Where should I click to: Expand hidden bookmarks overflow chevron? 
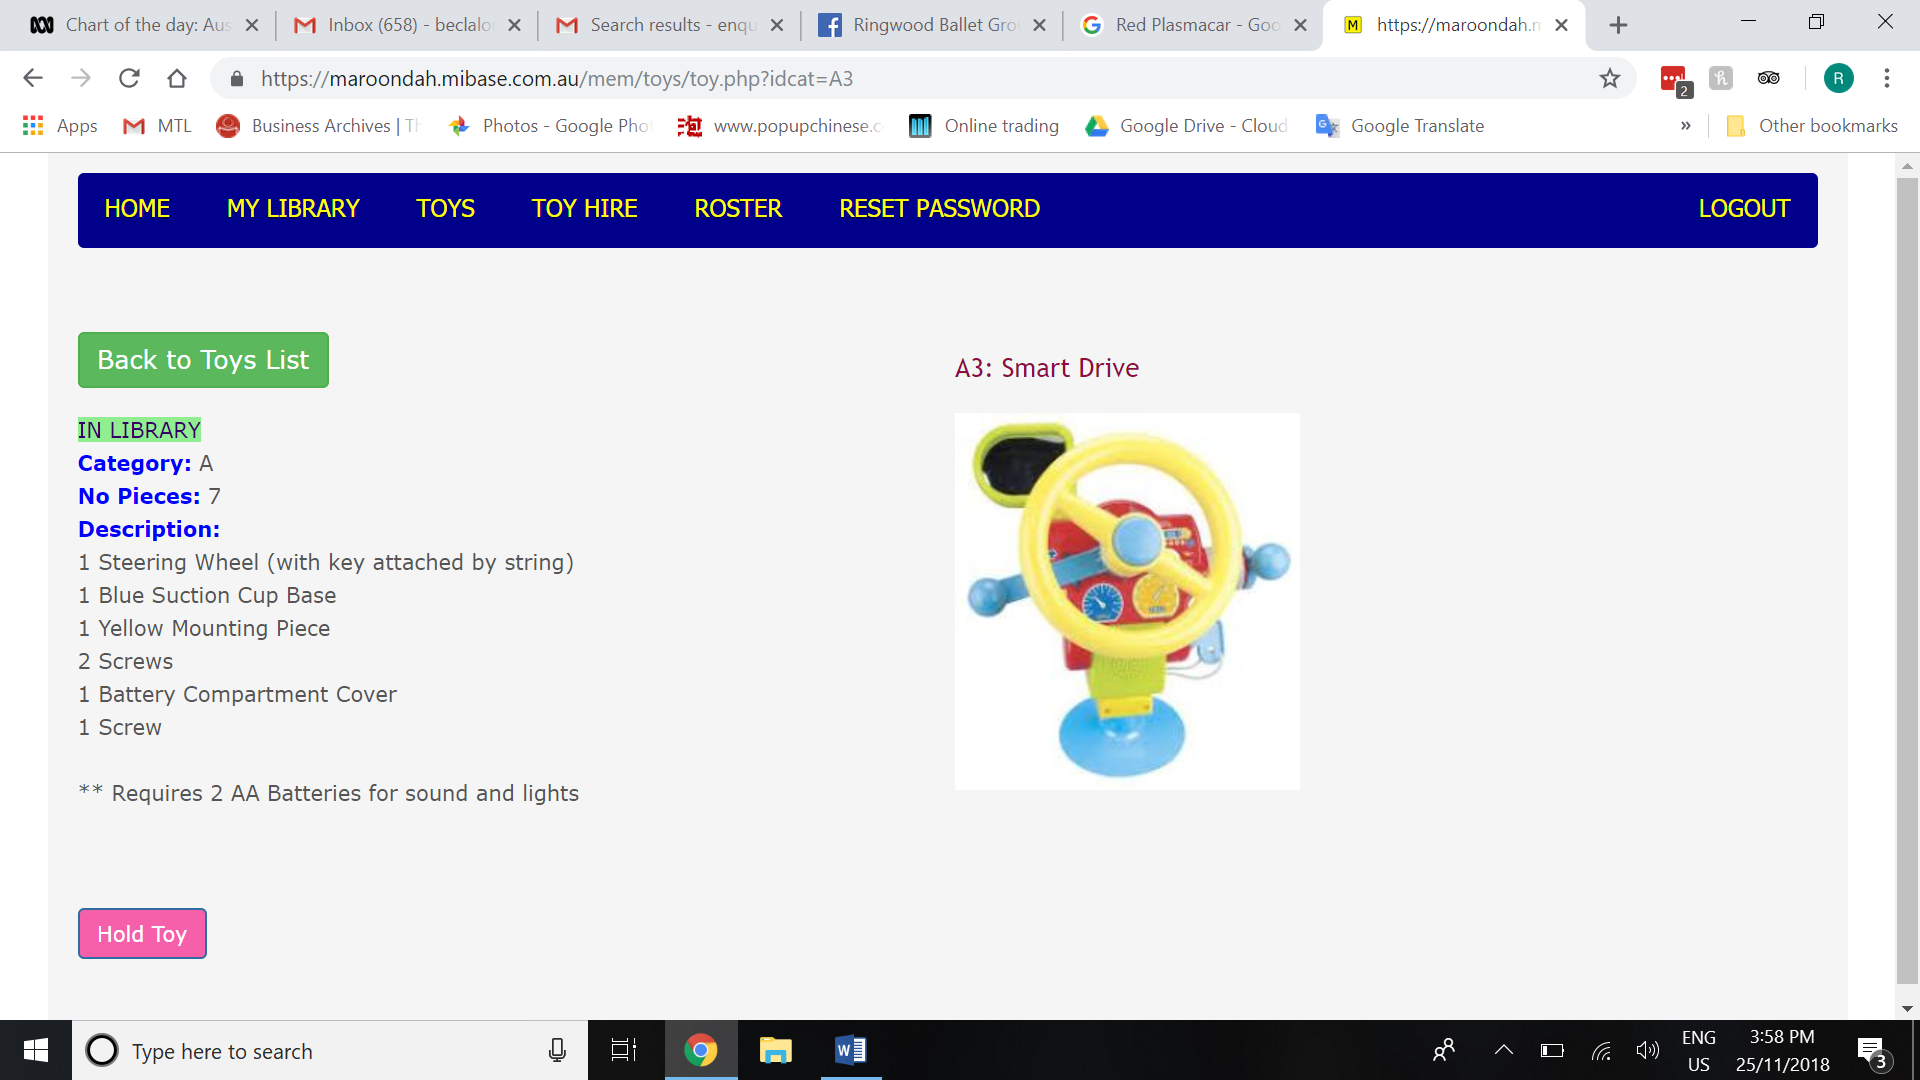pos(1686,126)
